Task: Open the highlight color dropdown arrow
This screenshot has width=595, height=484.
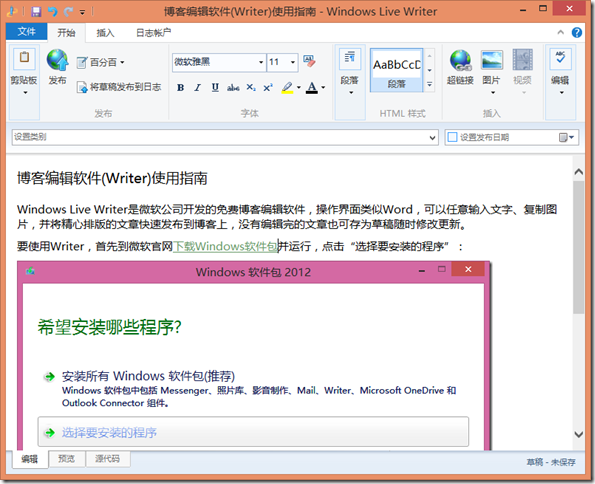Action: (x=299, y=88)
